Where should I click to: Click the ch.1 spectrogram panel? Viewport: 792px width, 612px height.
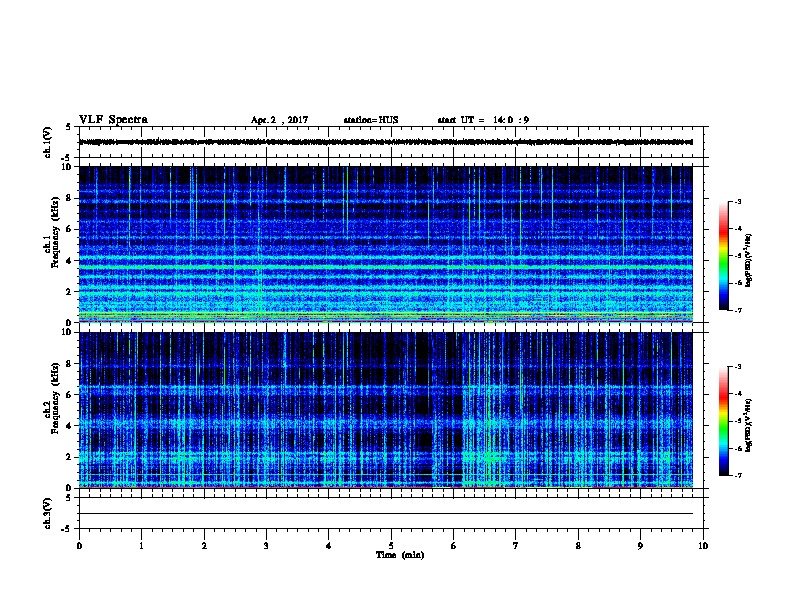tap(386, 244)
